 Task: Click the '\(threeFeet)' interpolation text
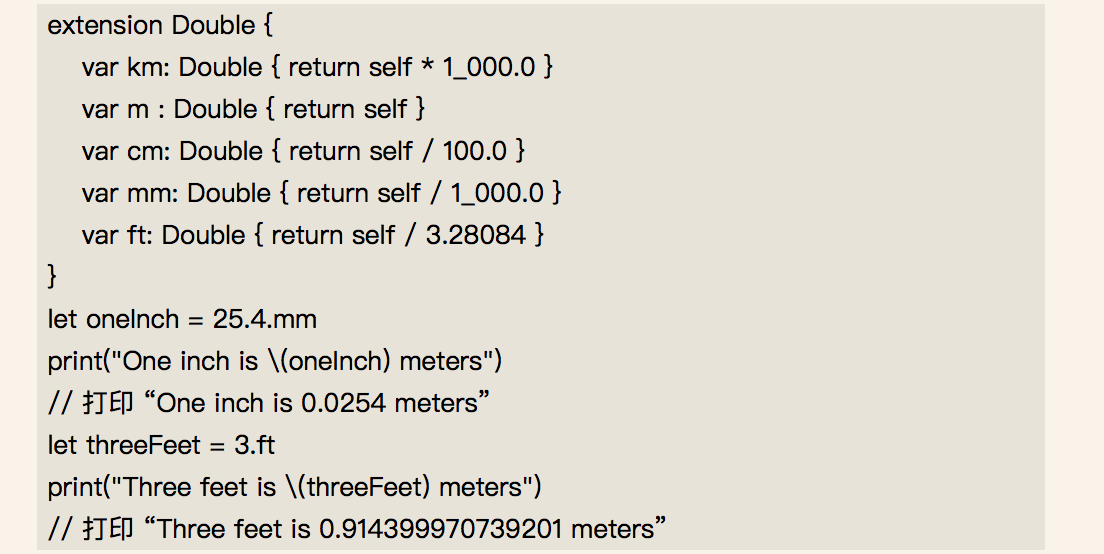(358, 487)
